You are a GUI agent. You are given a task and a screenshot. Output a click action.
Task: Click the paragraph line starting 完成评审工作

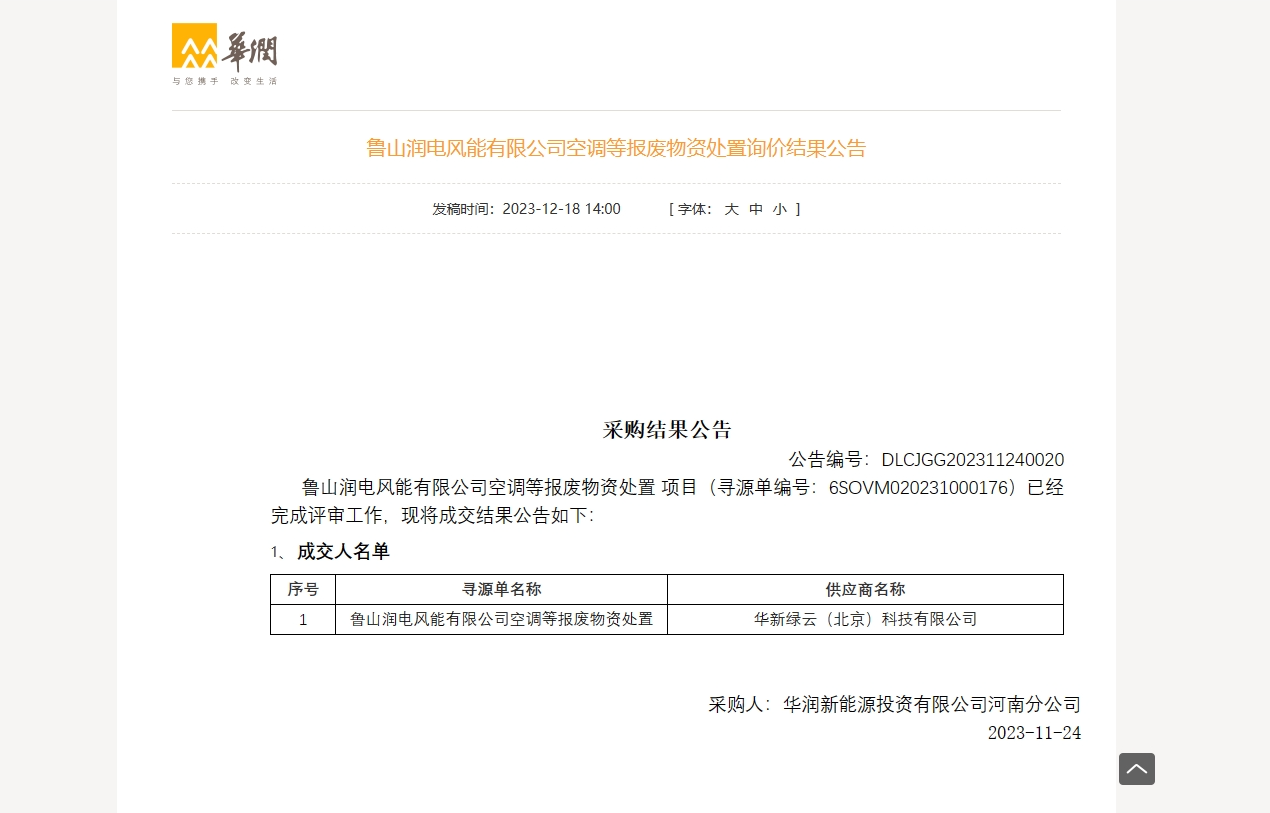pos(432,516)
